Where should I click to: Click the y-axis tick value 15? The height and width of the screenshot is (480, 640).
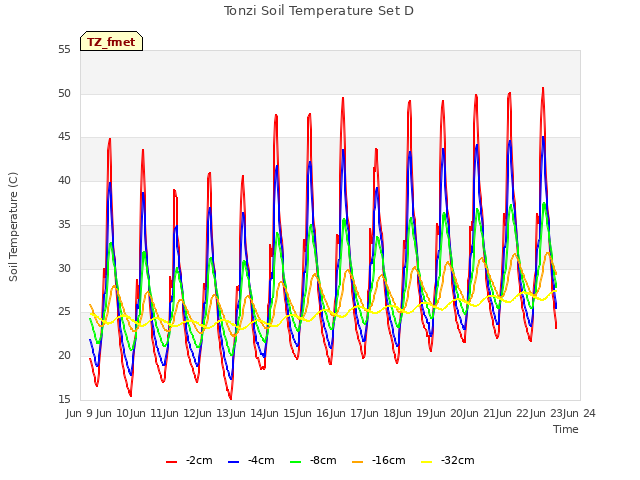(64, 399)
